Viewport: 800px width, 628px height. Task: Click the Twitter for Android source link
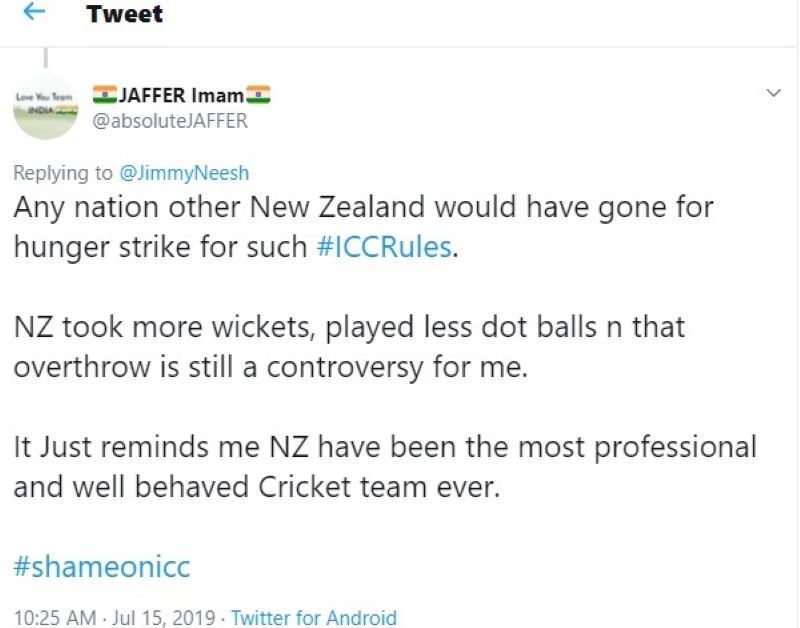(x=313, y=618)
